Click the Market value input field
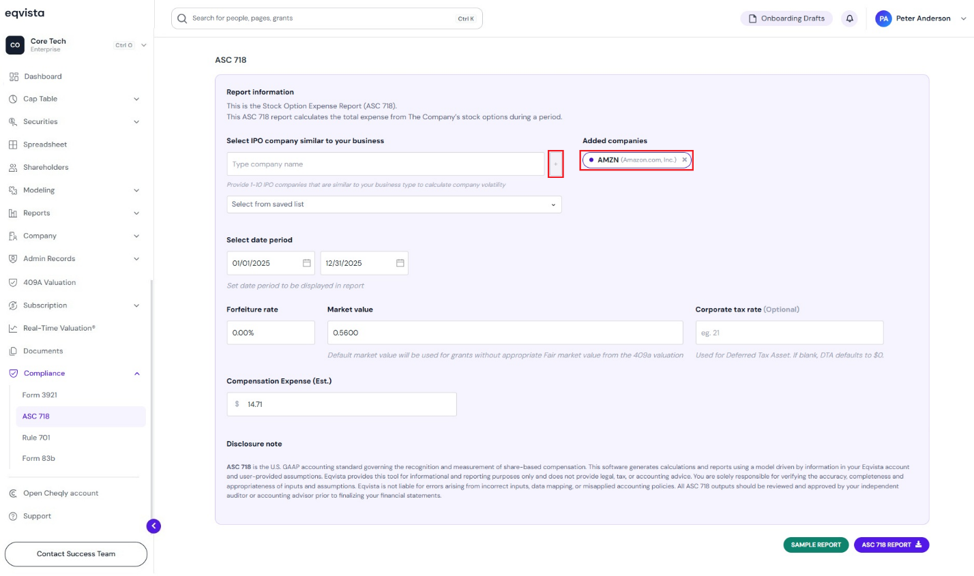Viewport: 974px width, 576px height. [x=505, y=333]
